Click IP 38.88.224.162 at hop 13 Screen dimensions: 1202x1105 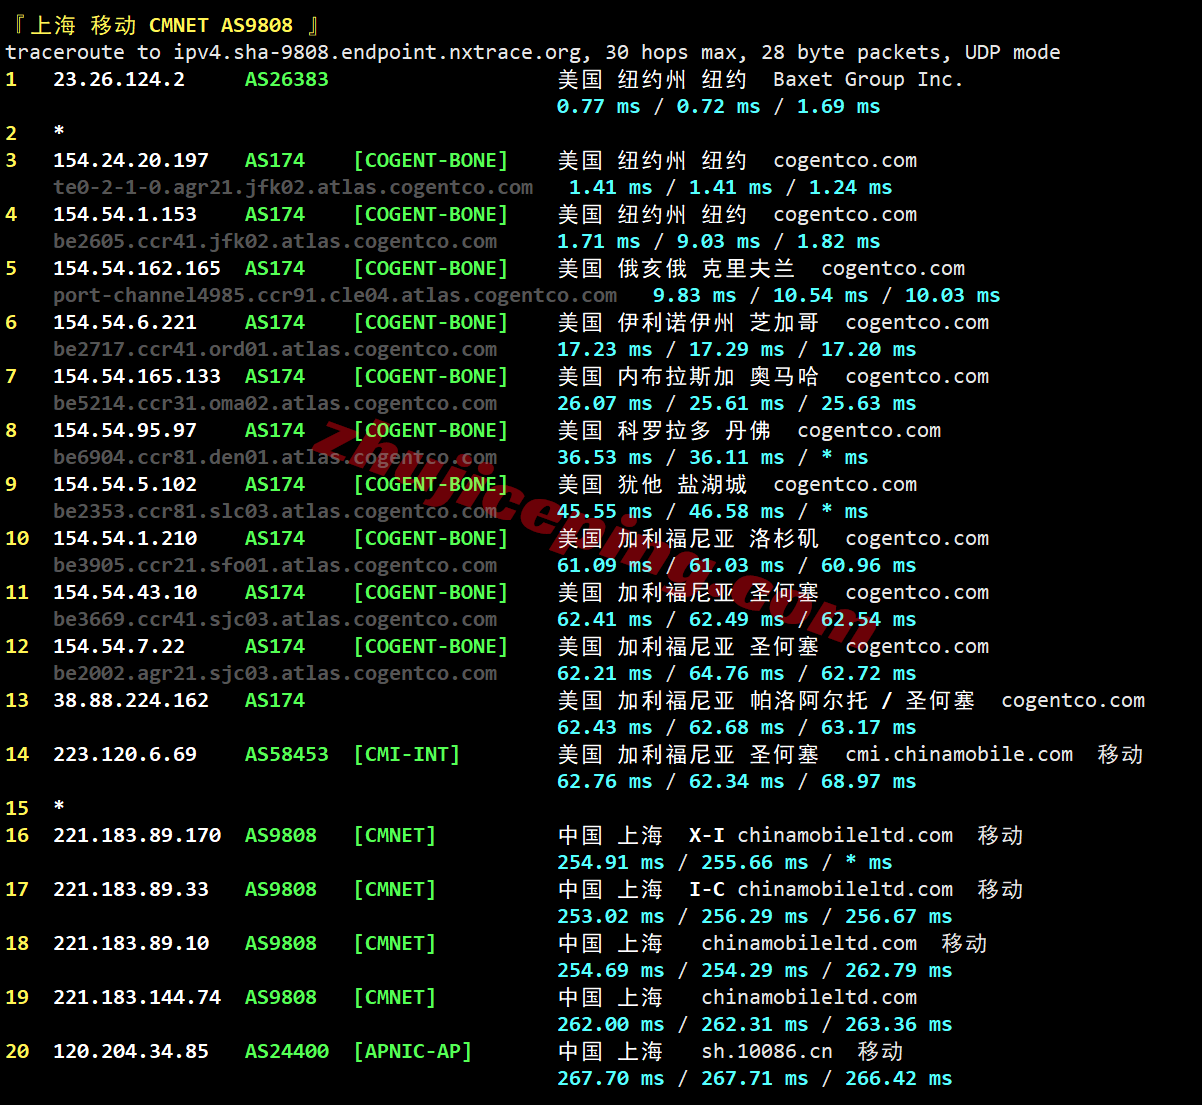(x=131, y=700)
